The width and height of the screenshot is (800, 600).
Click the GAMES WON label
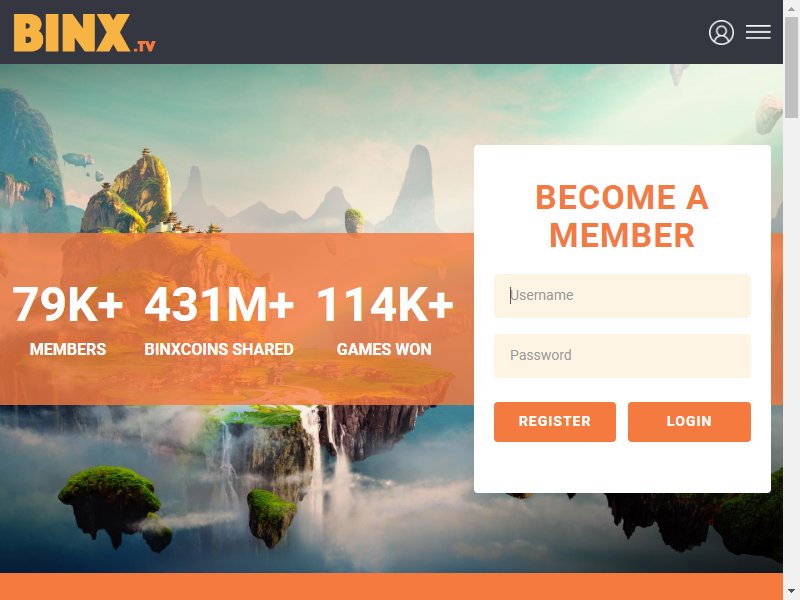click(x=384, y=349)
